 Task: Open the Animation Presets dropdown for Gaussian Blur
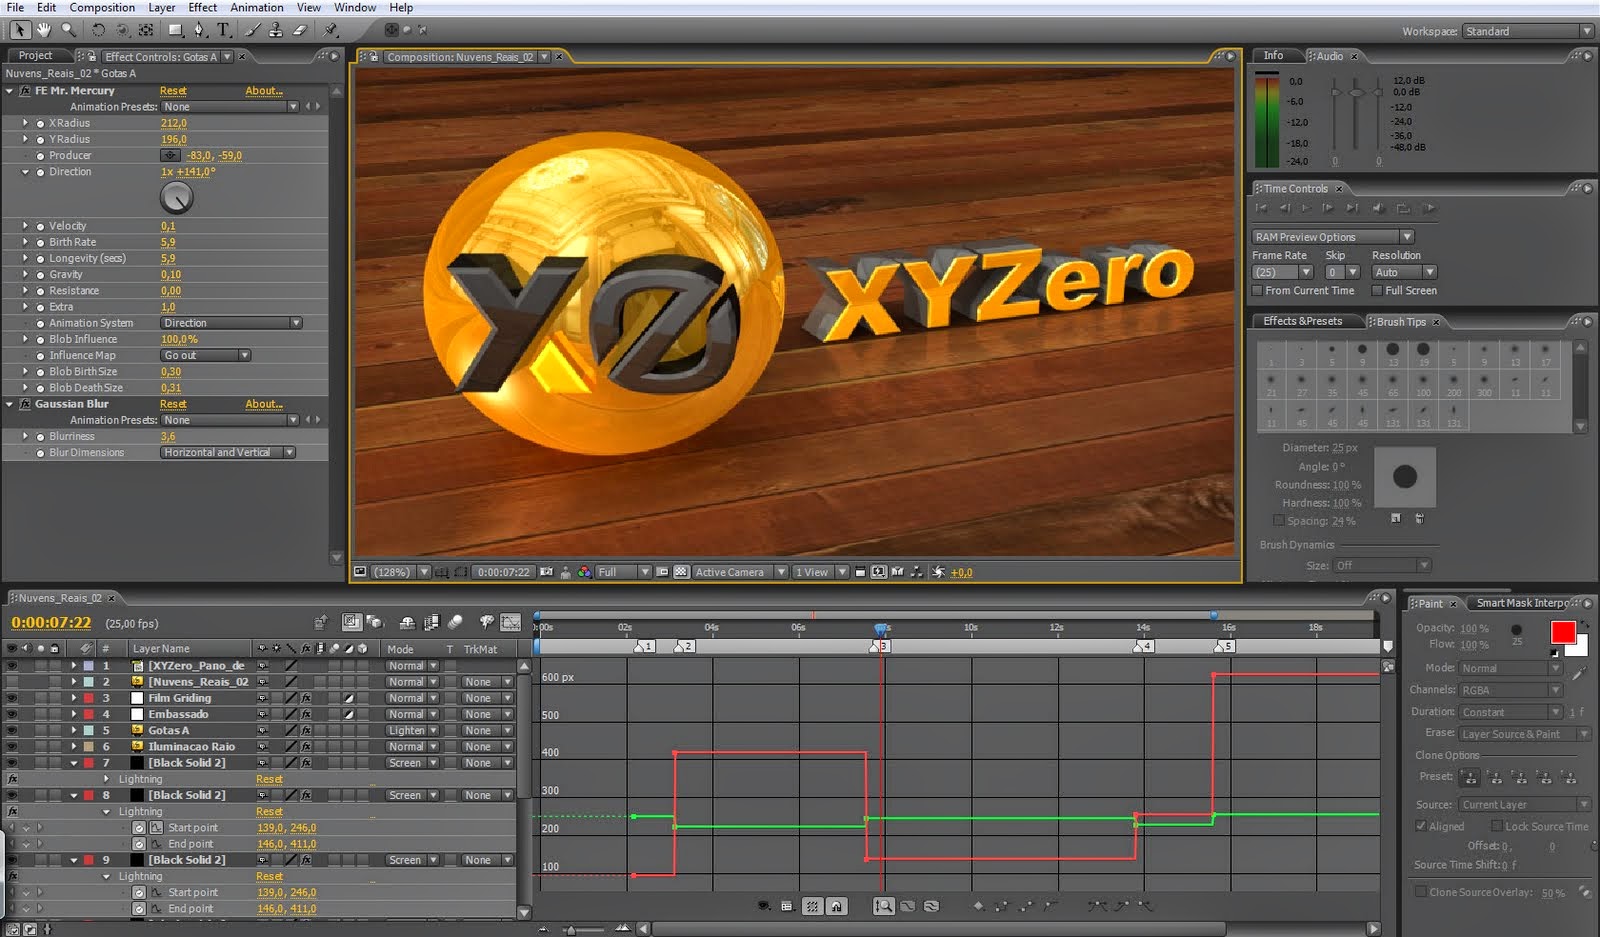point(228,420)
